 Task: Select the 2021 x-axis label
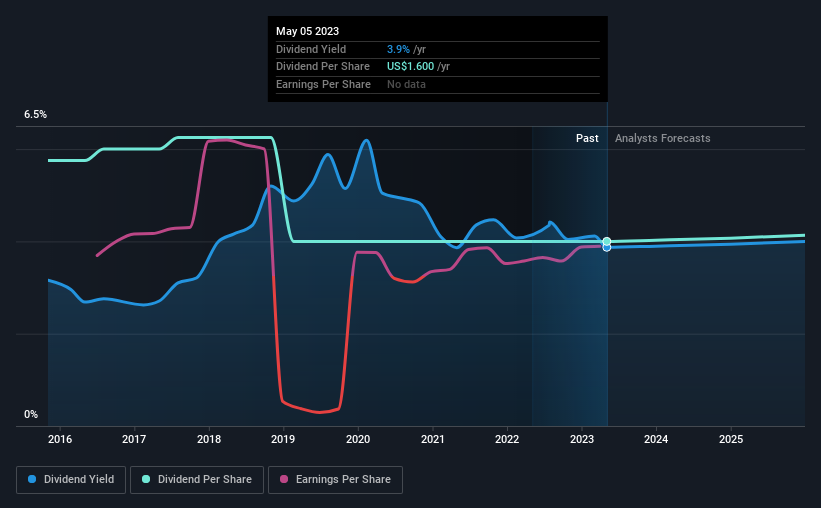point(432,439)
